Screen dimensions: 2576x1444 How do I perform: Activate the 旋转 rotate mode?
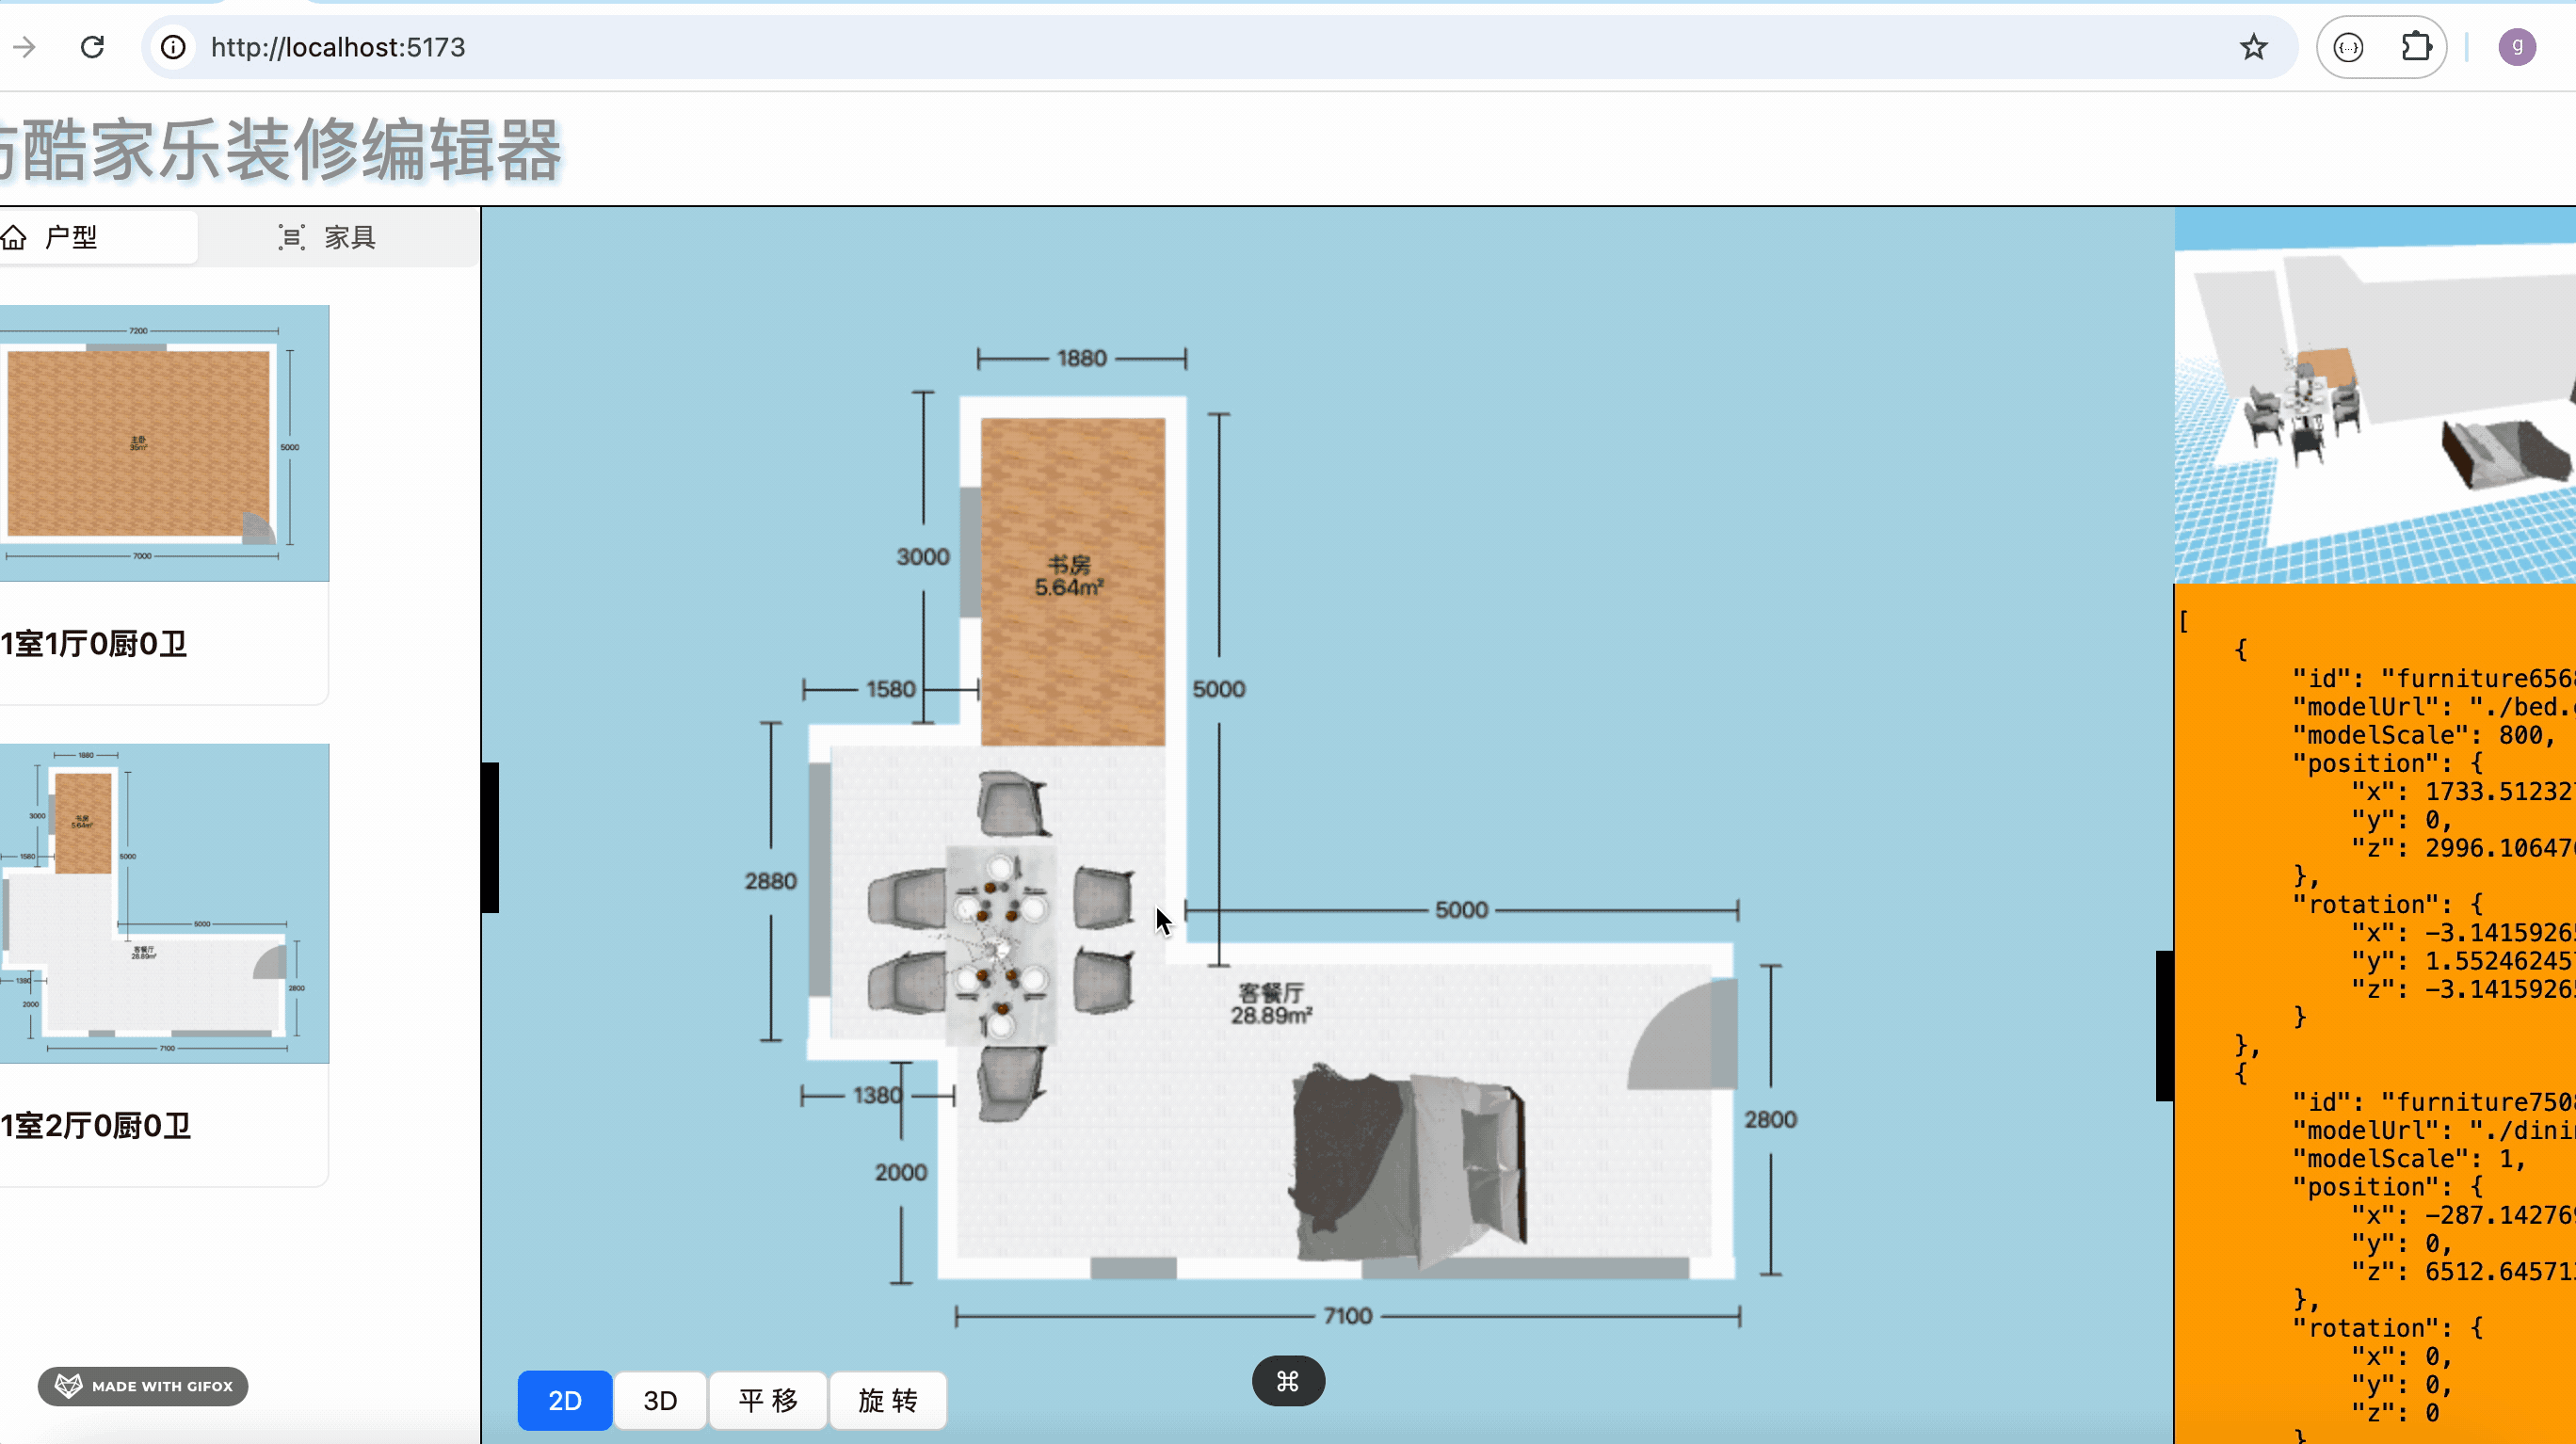888,1400
